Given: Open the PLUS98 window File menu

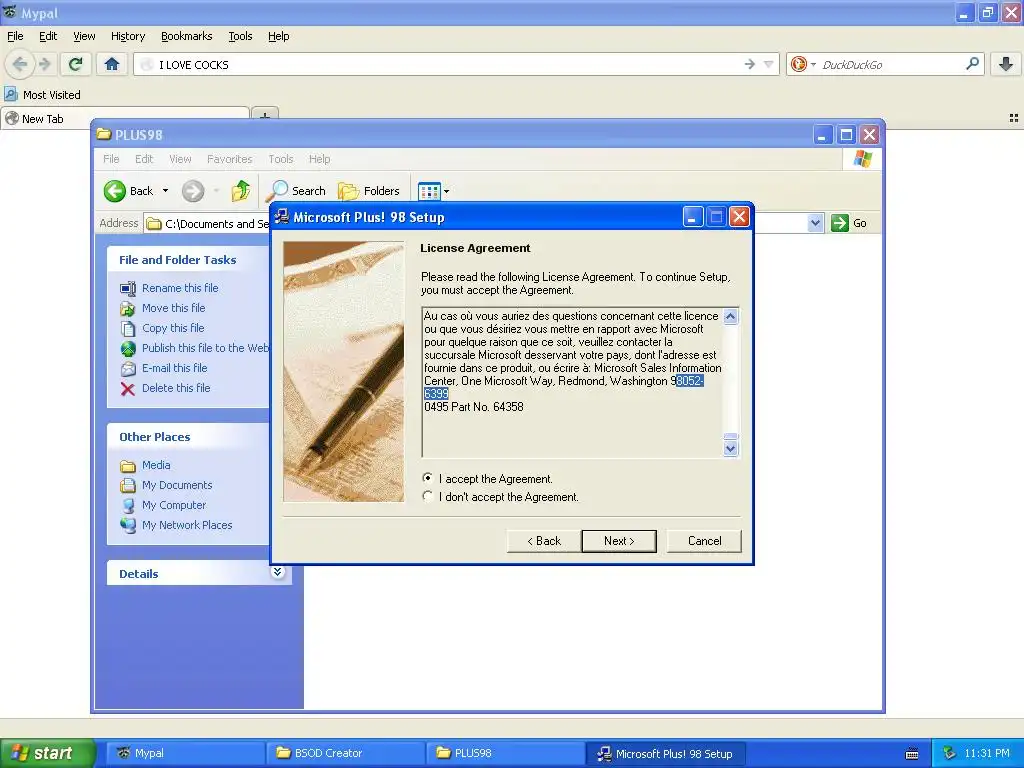Looking at the screenshot, I should tap(111, 159).
